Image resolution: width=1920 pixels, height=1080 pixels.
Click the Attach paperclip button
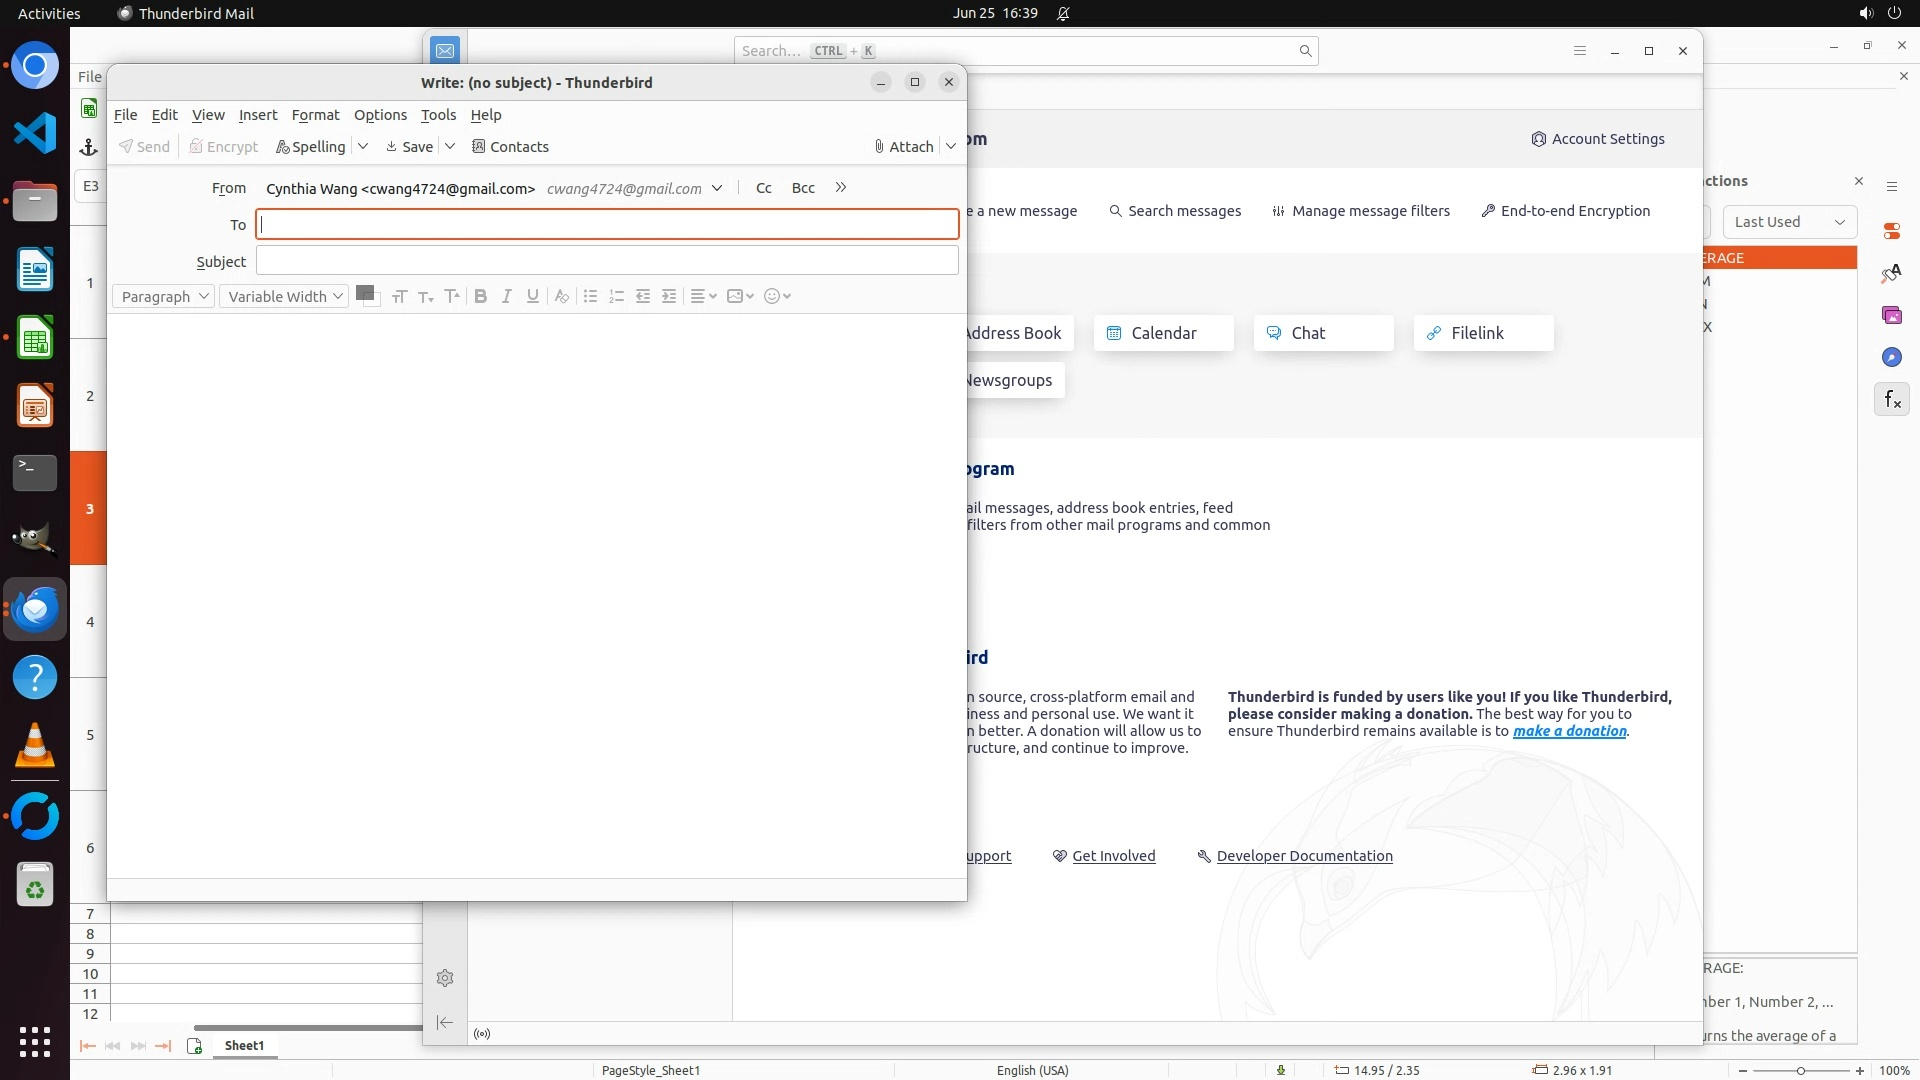[903, 146]
